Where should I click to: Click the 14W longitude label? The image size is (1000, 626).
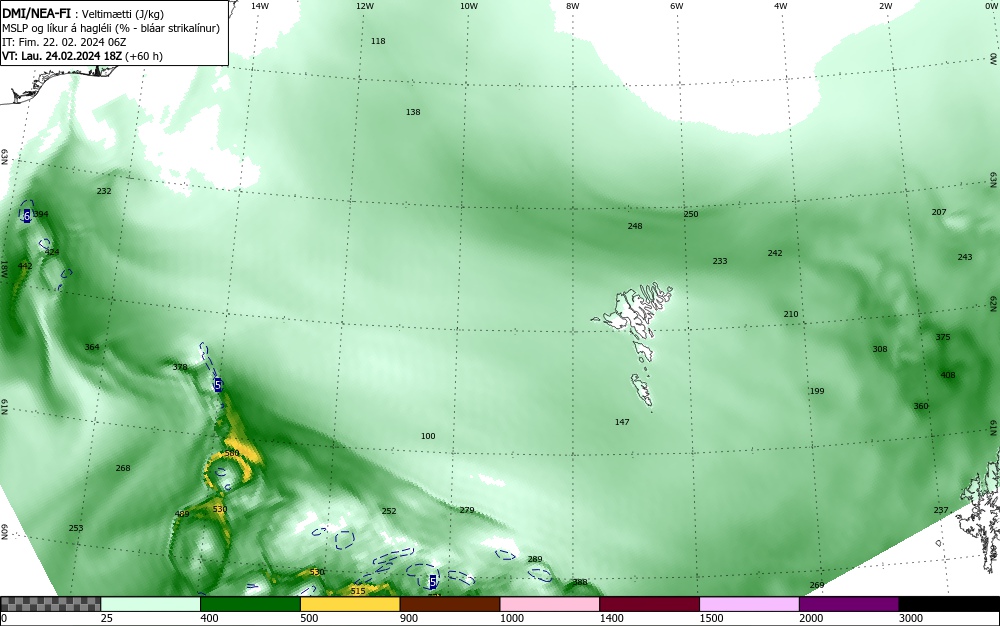click(x=260, y=6)
